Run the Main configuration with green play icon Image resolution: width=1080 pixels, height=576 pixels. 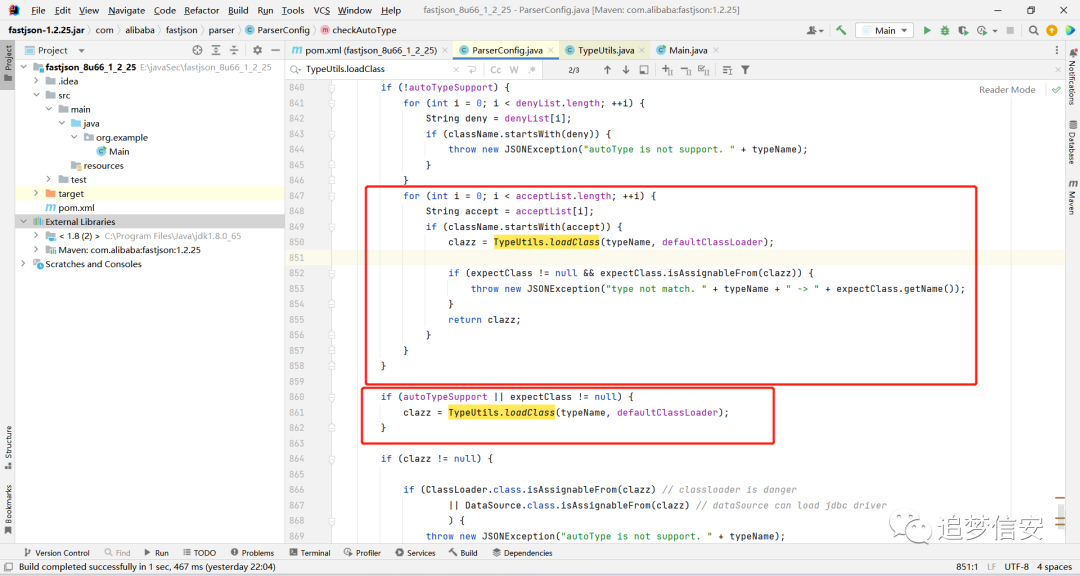coord(926,30)
